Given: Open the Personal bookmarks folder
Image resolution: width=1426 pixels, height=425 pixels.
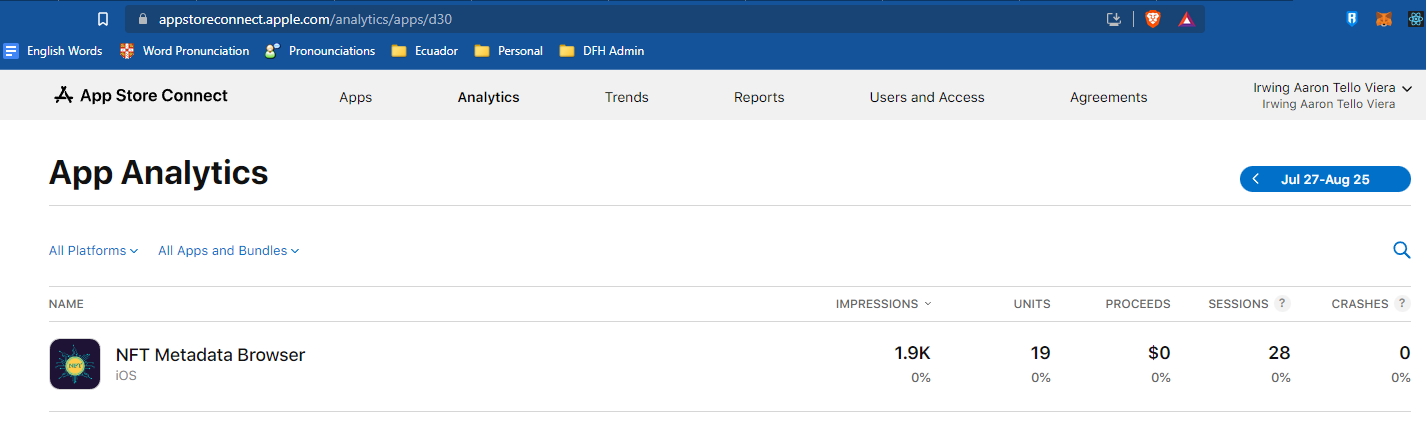Looking at the screenshot, I should point(509,50).
